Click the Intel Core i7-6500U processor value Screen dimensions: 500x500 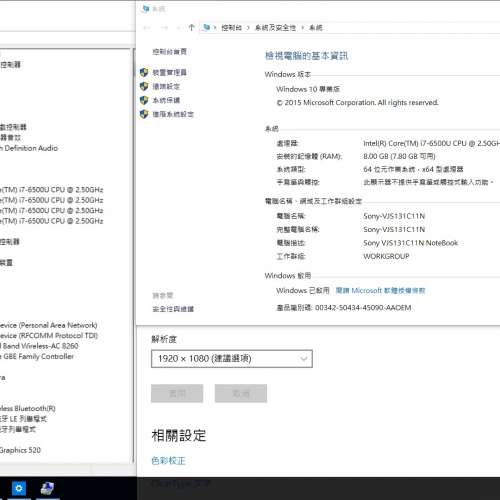[431, 143]
